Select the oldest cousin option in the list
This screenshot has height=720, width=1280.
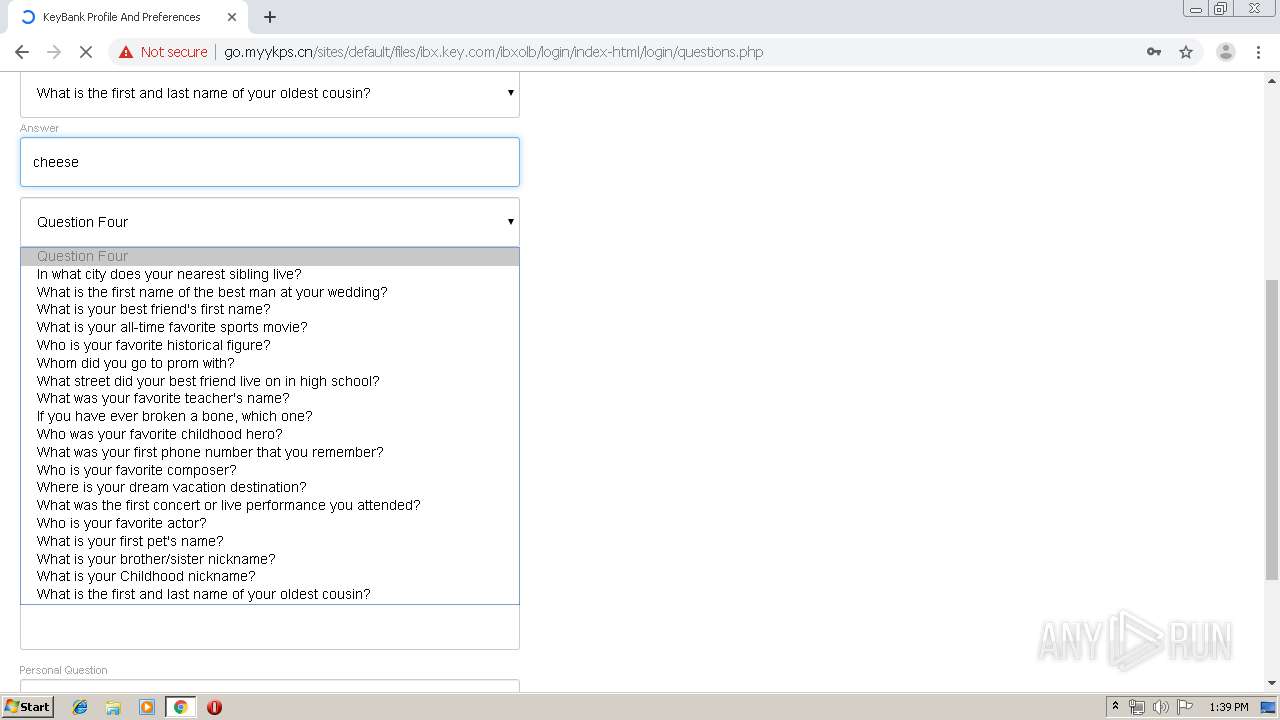[x=270, y=594]
